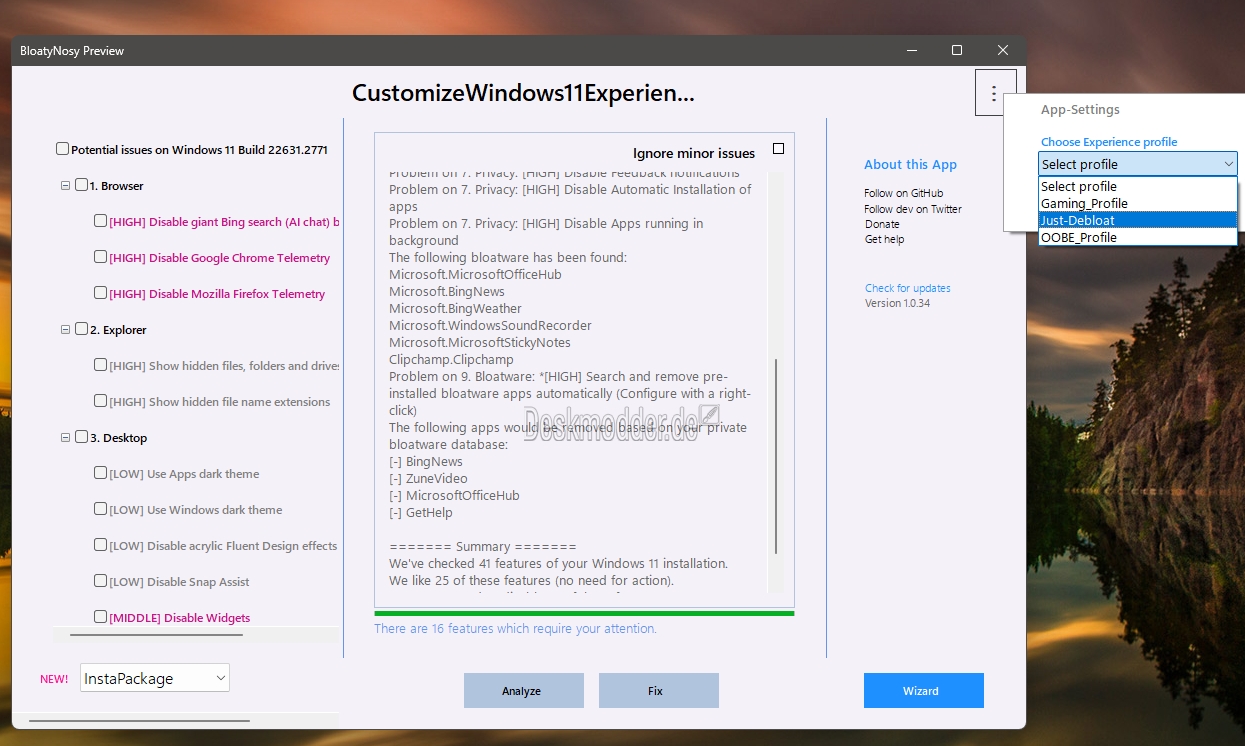Check Show hidden files, folders and drives
This screenshot has height=746, width=1245.
point(100,365)
